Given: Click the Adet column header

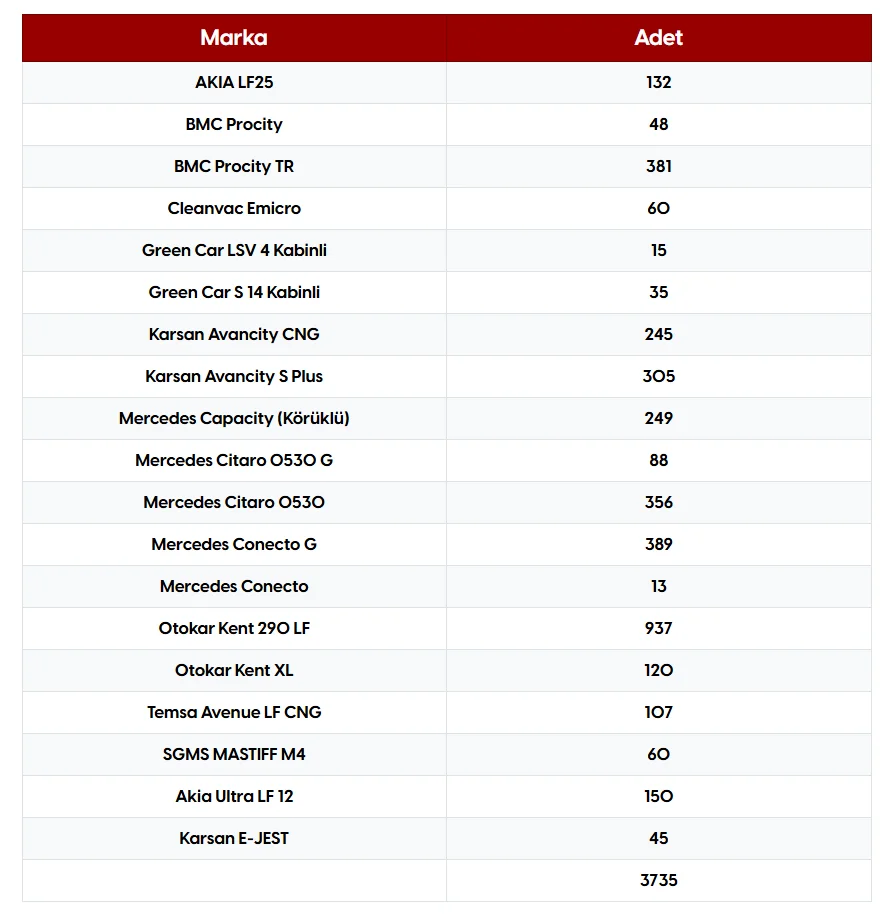Looking at the screenshot, I should point(658,38).
